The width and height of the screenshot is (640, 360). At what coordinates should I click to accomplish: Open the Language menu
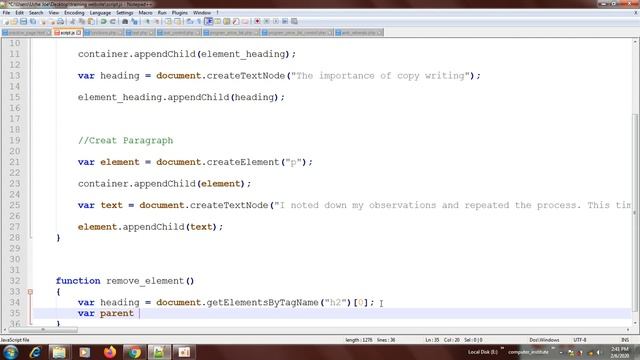pos(100,13)
